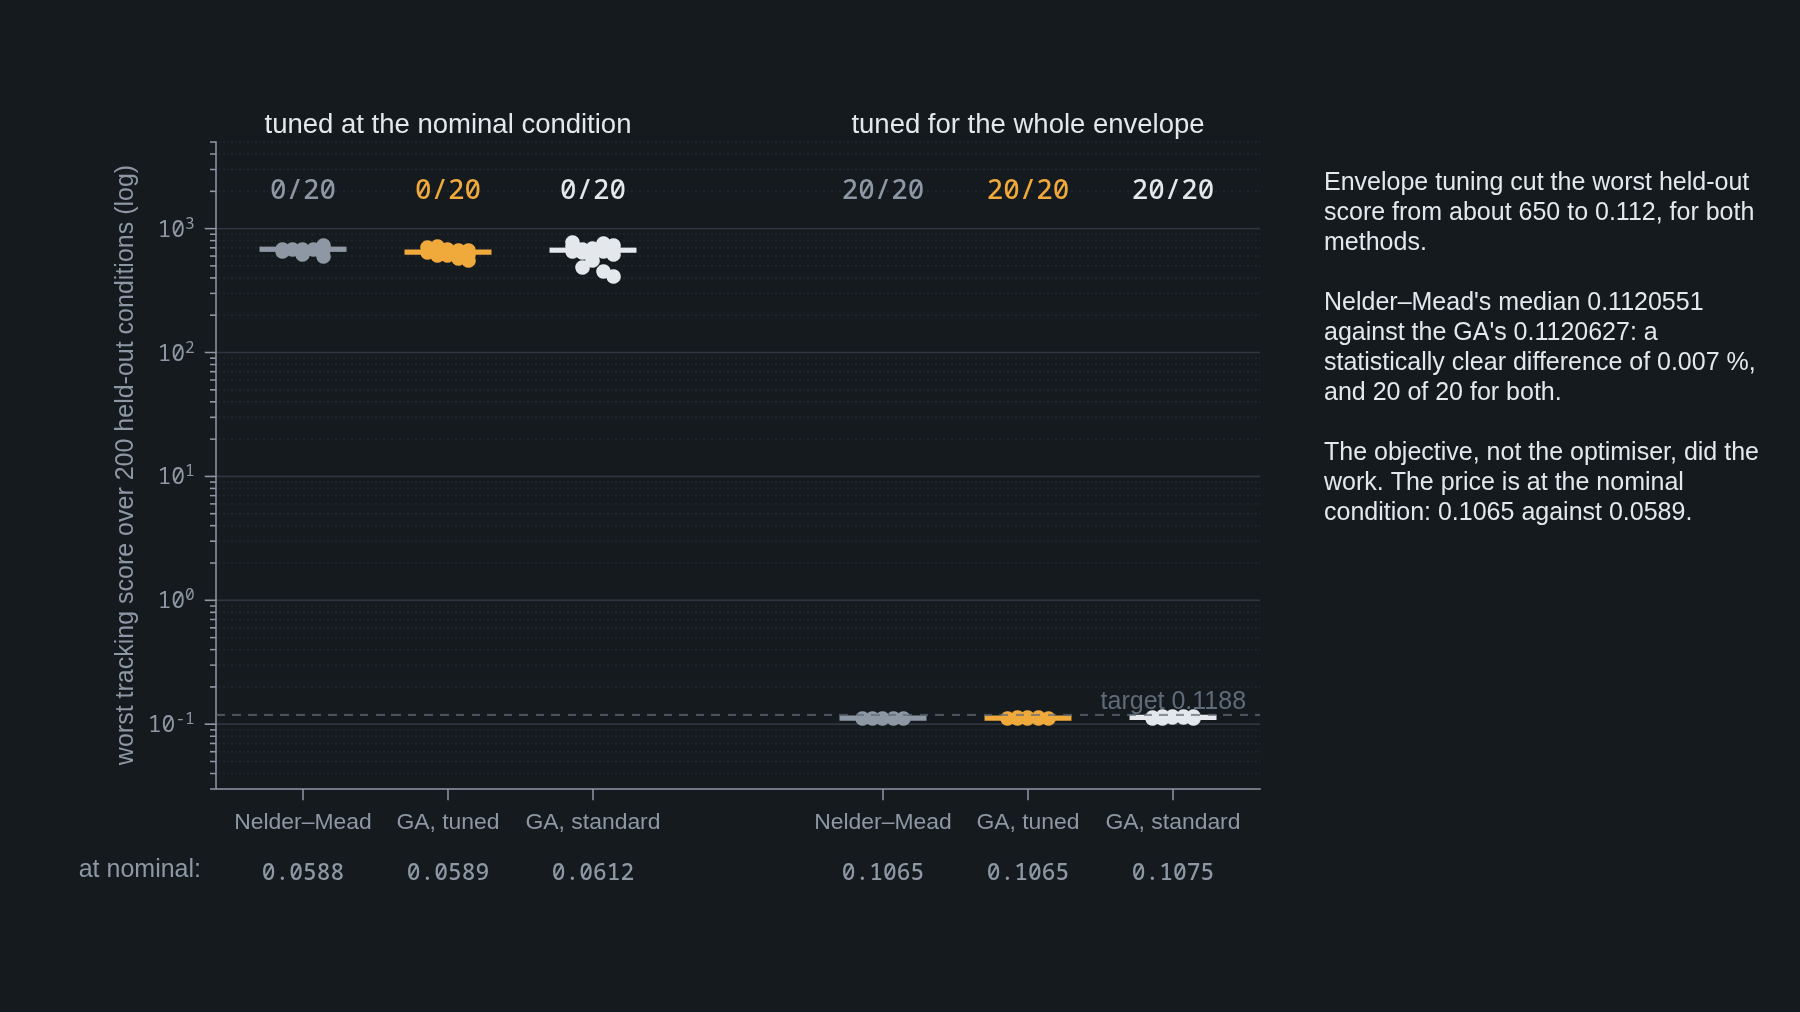This screenshot has width=1800, height=1012.
Task: Click the white GA standard envelope data cluster
Action: click(x=1173, y=718)
